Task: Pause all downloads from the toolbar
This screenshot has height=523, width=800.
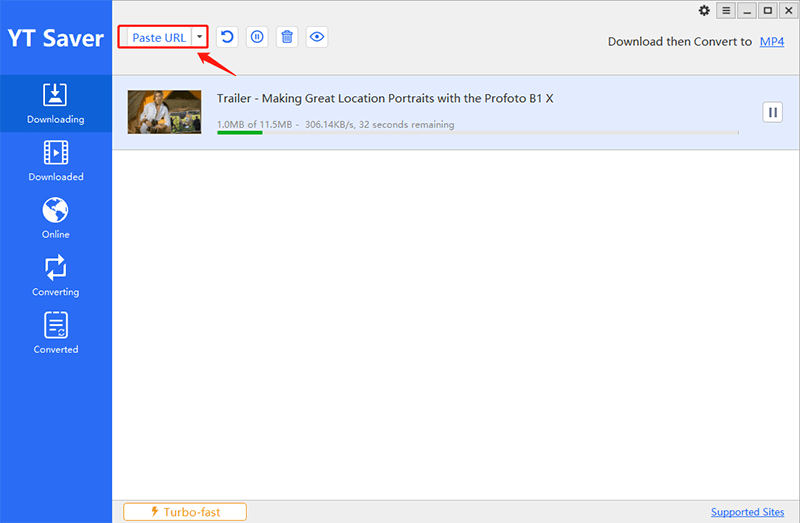Action: [257, 37]
